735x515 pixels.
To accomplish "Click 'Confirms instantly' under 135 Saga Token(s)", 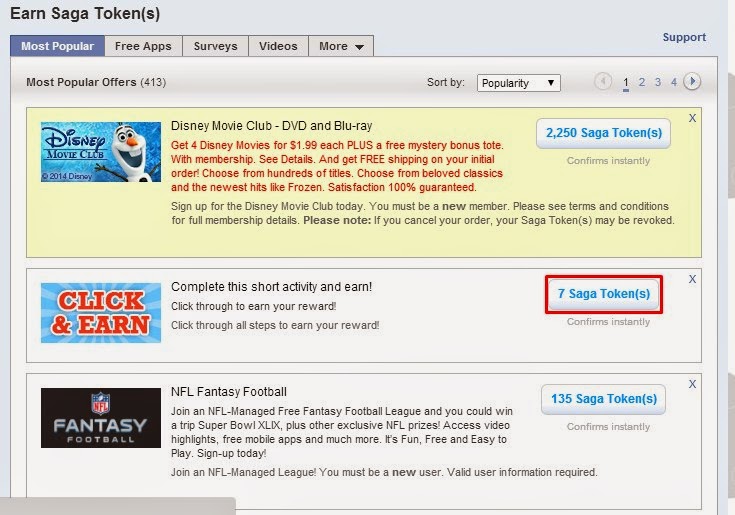I will pos(608,427).
